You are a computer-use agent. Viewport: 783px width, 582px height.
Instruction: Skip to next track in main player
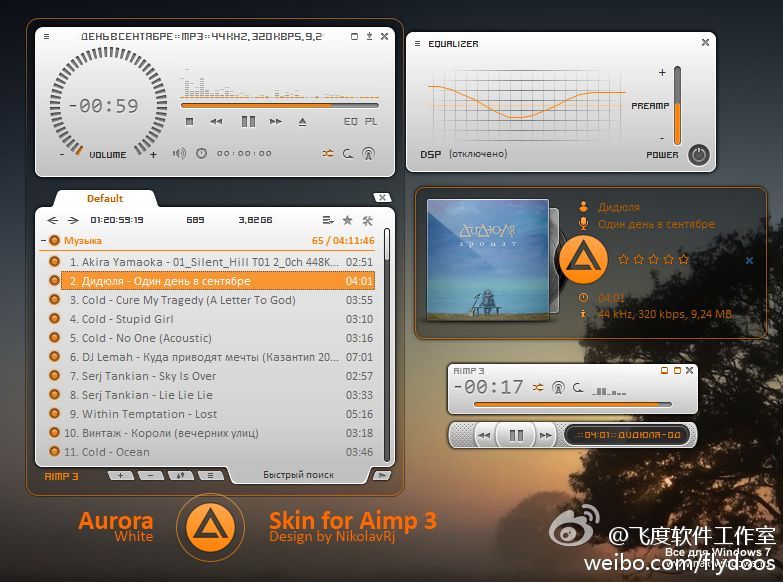pyautogui.click(x=276, y=121)
